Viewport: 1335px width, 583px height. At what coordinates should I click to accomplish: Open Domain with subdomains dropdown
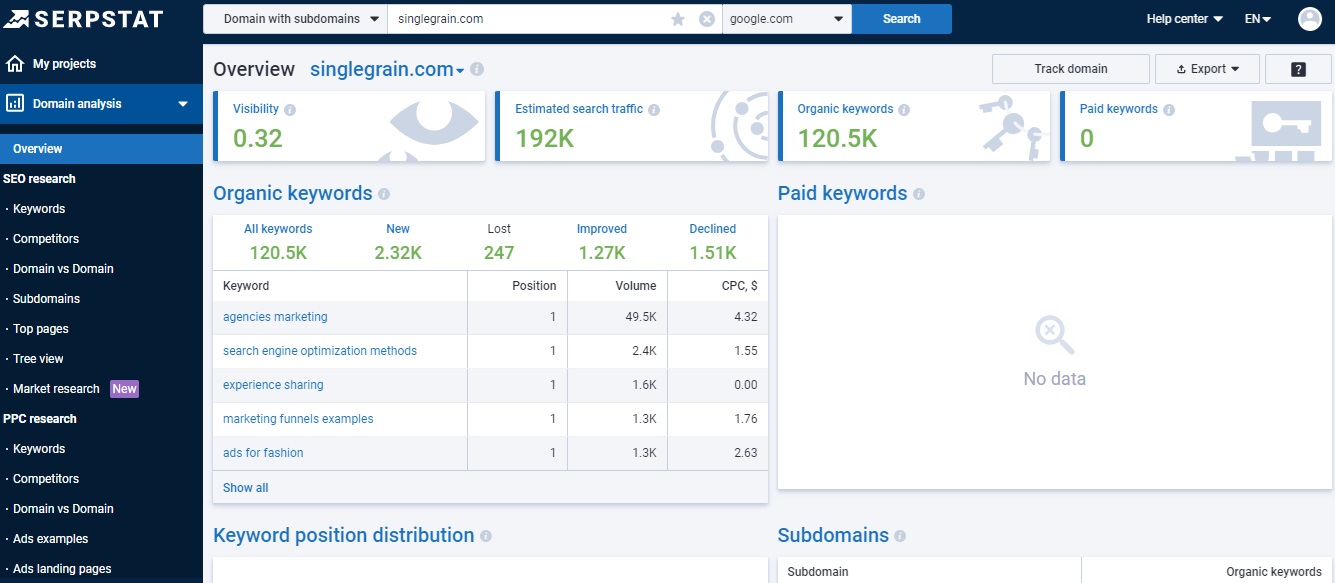coord(295,19)
